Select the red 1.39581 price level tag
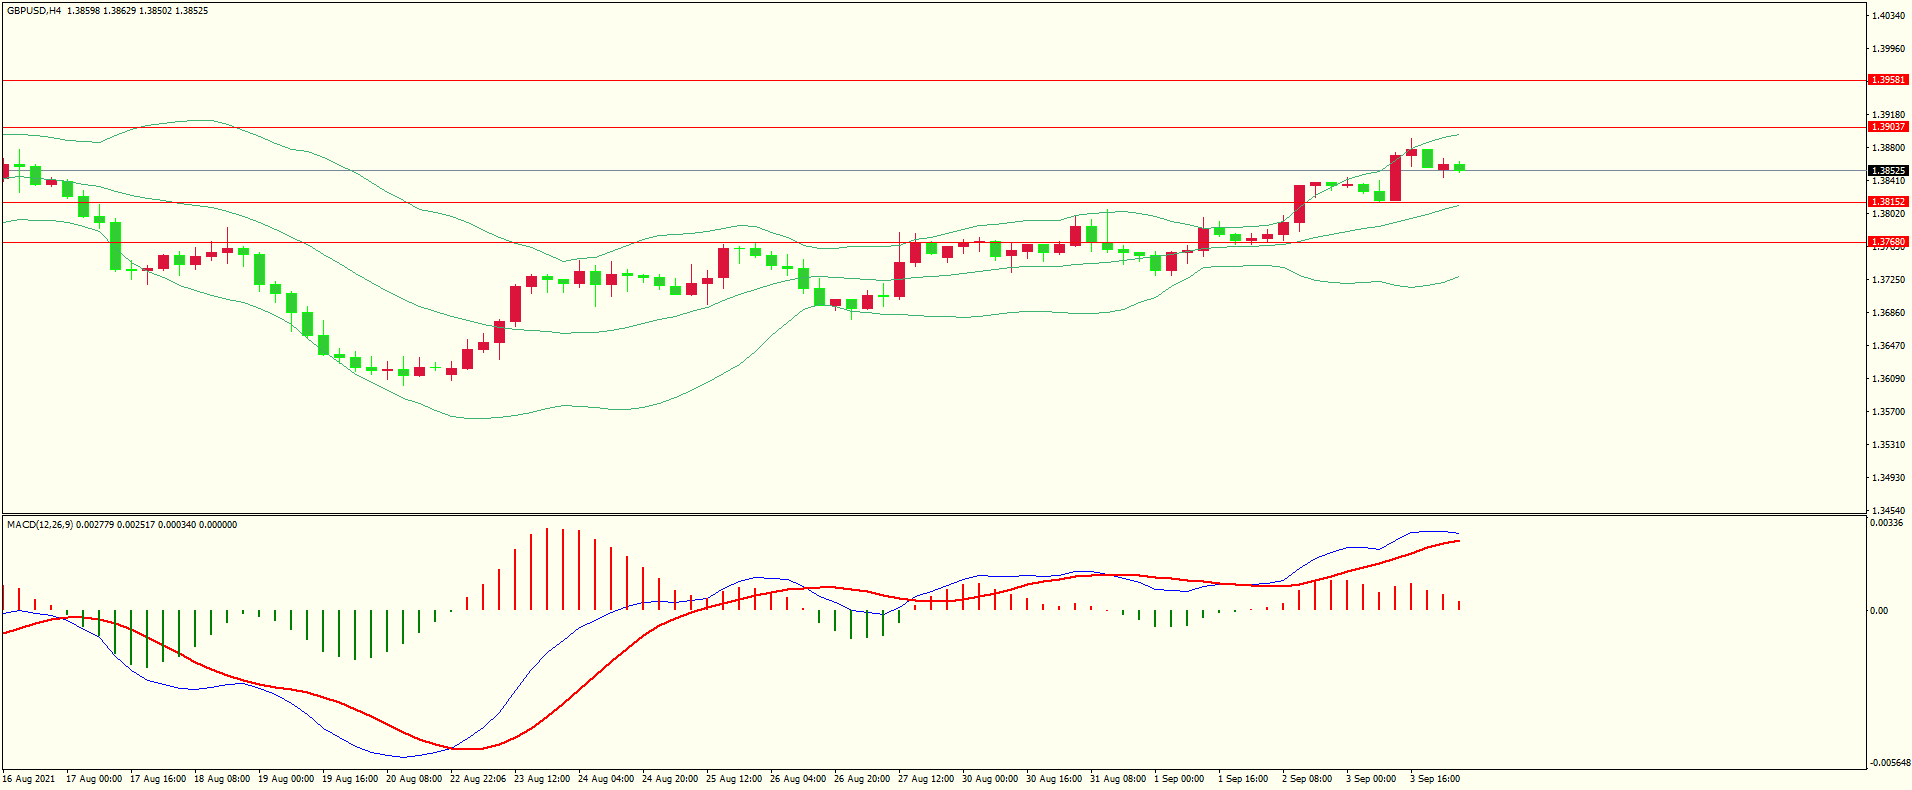The width and height of the screenshot is (1912, 790). tap(1888, 80)
